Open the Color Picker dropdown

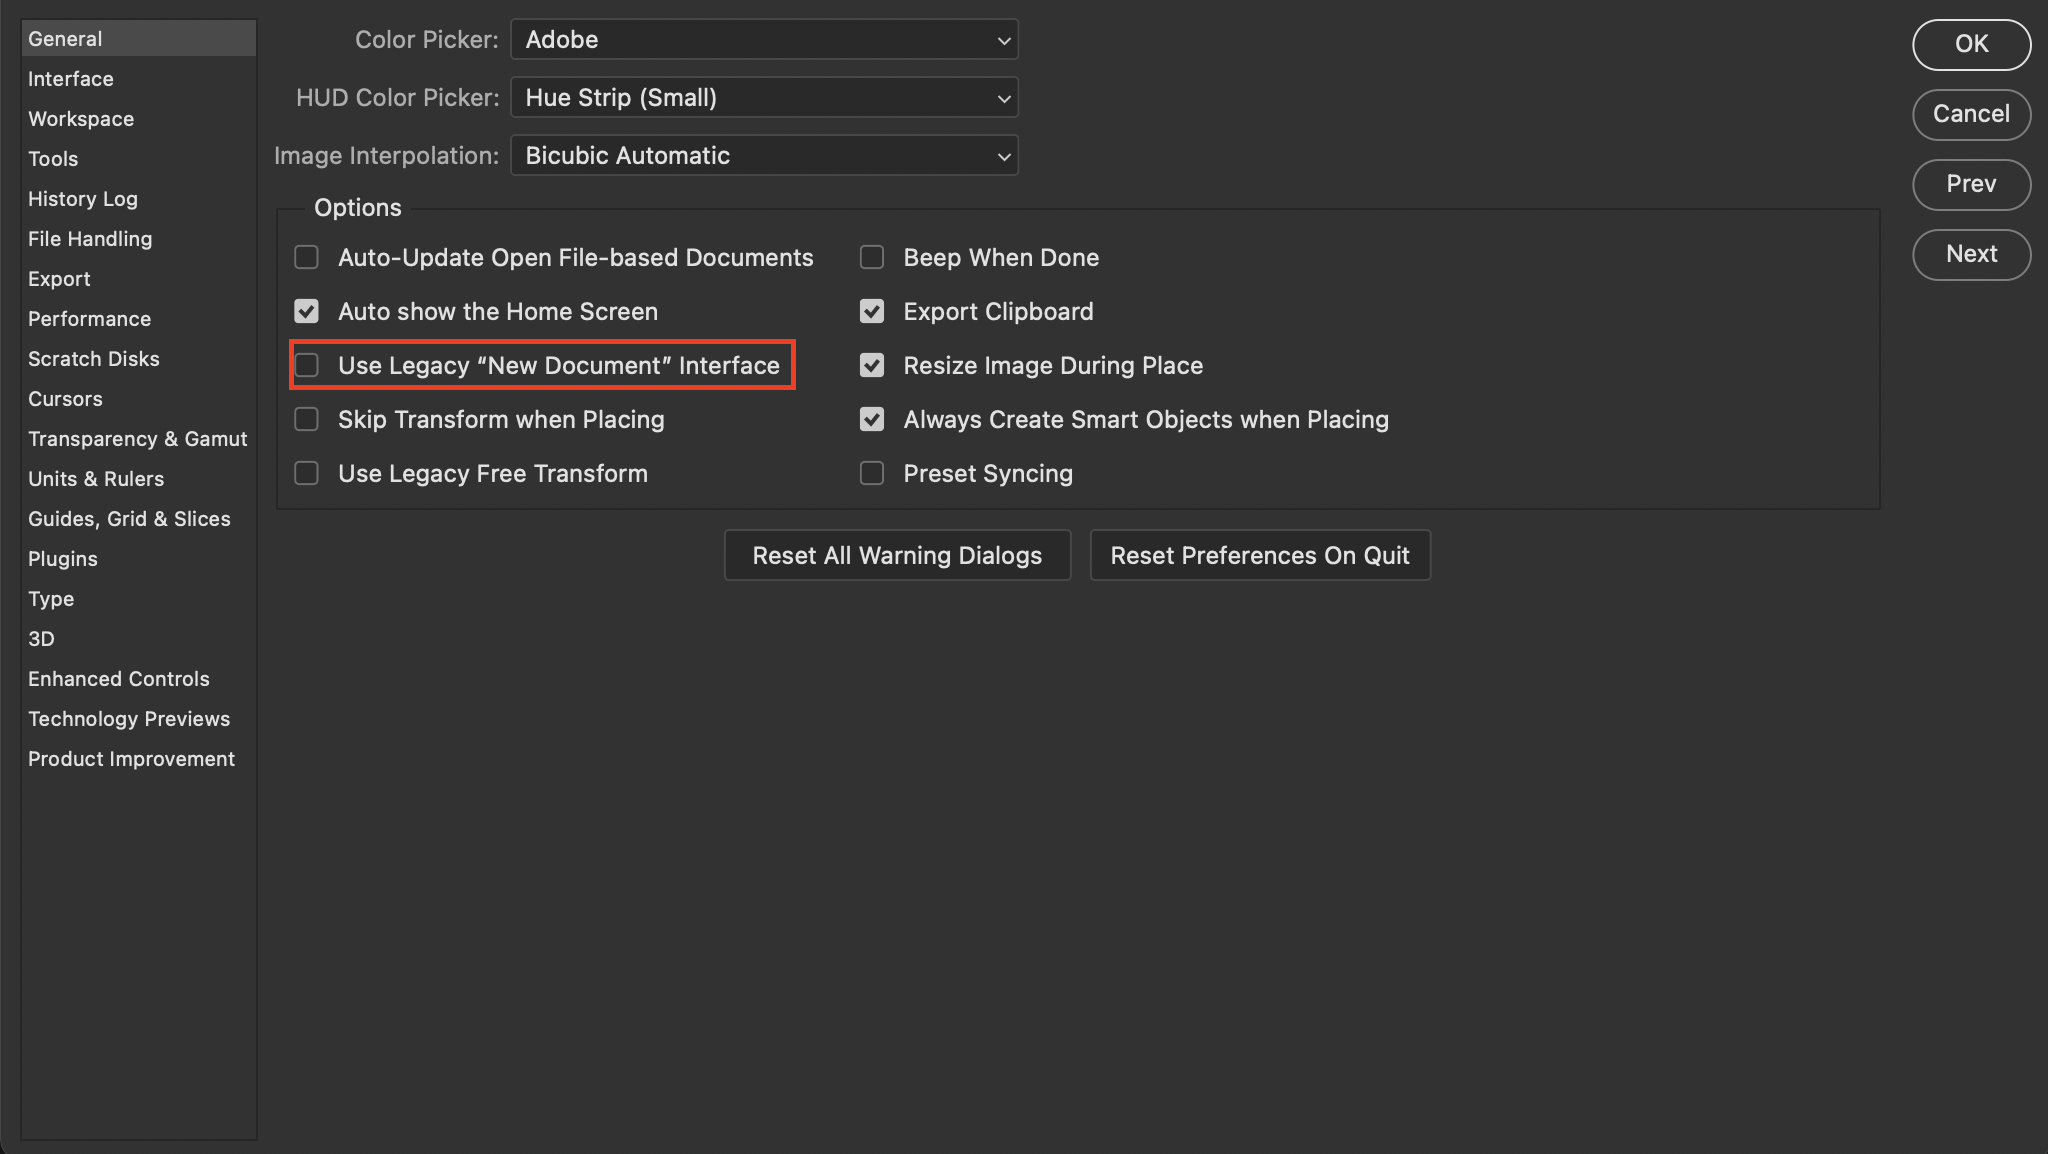[x=764, y=40]
